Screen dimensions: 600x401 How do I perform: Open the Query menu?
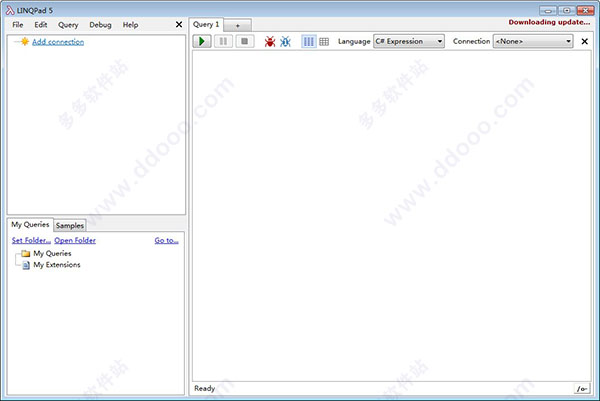point(68,25)
